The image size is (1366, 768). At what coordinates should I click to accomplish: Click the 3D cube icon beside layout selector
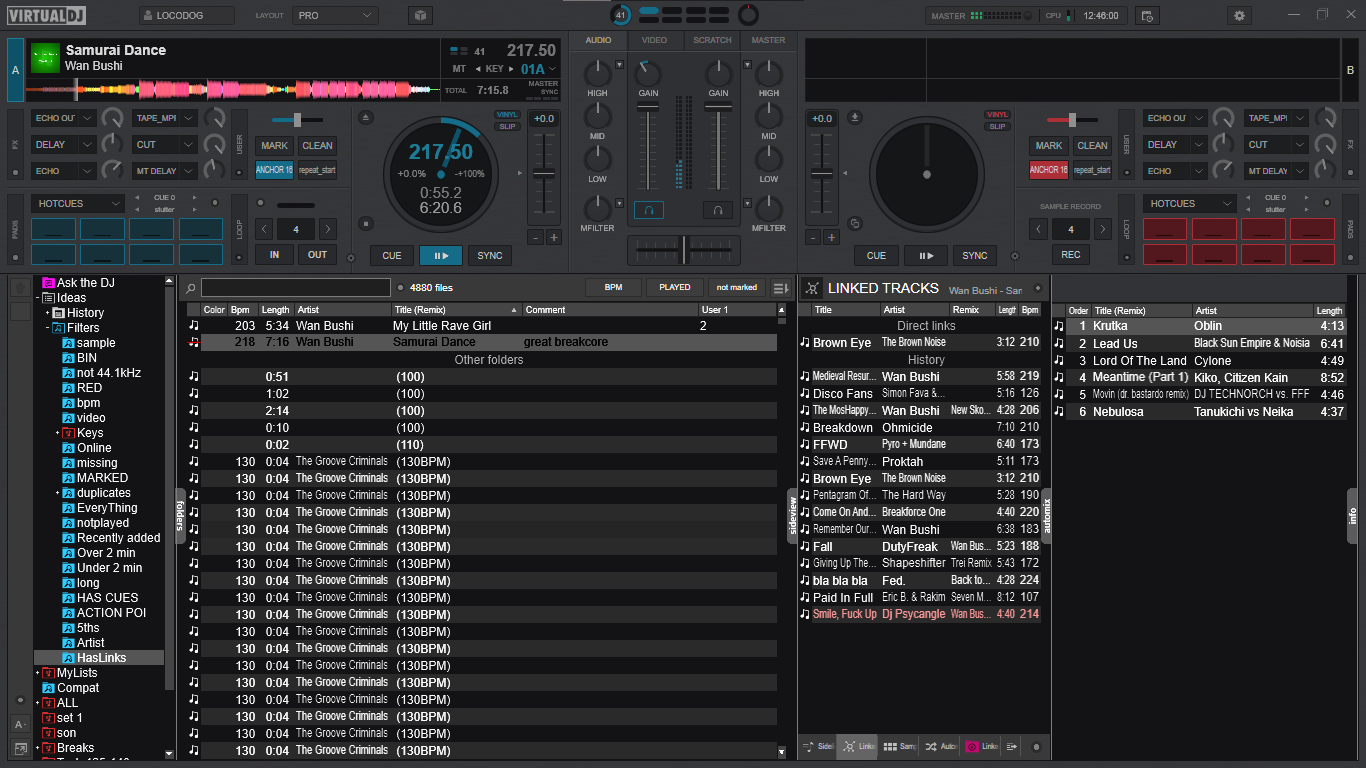pyautogui.click(x=420, y=16)
